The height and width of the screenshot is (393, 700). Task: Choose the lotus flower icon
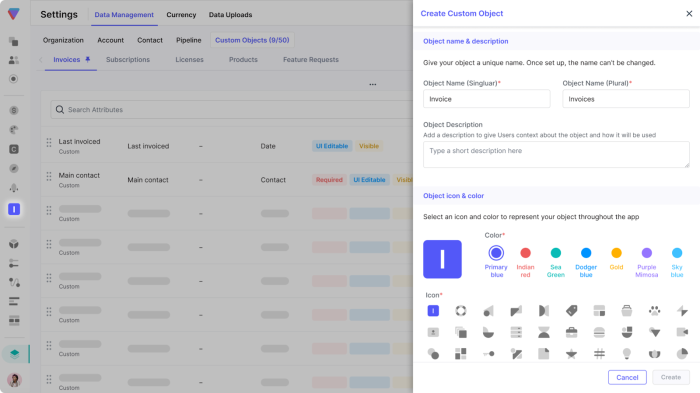point(654,354)
